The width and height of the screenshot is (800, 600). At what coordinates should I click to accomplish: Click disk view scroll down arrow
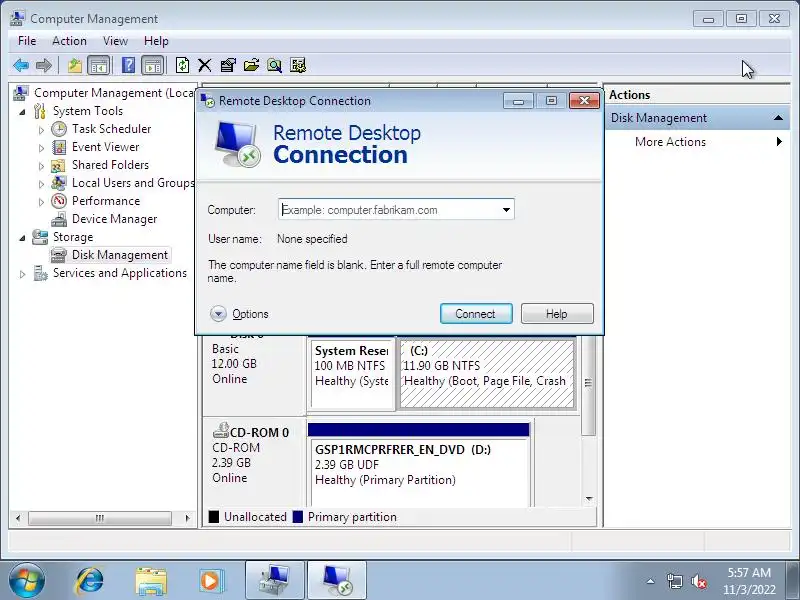click(589, 498)
